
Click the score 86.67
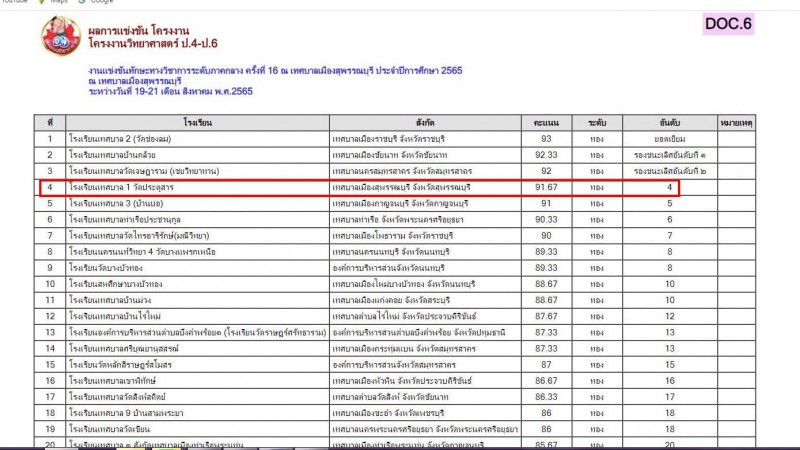(x=546, y=381)
